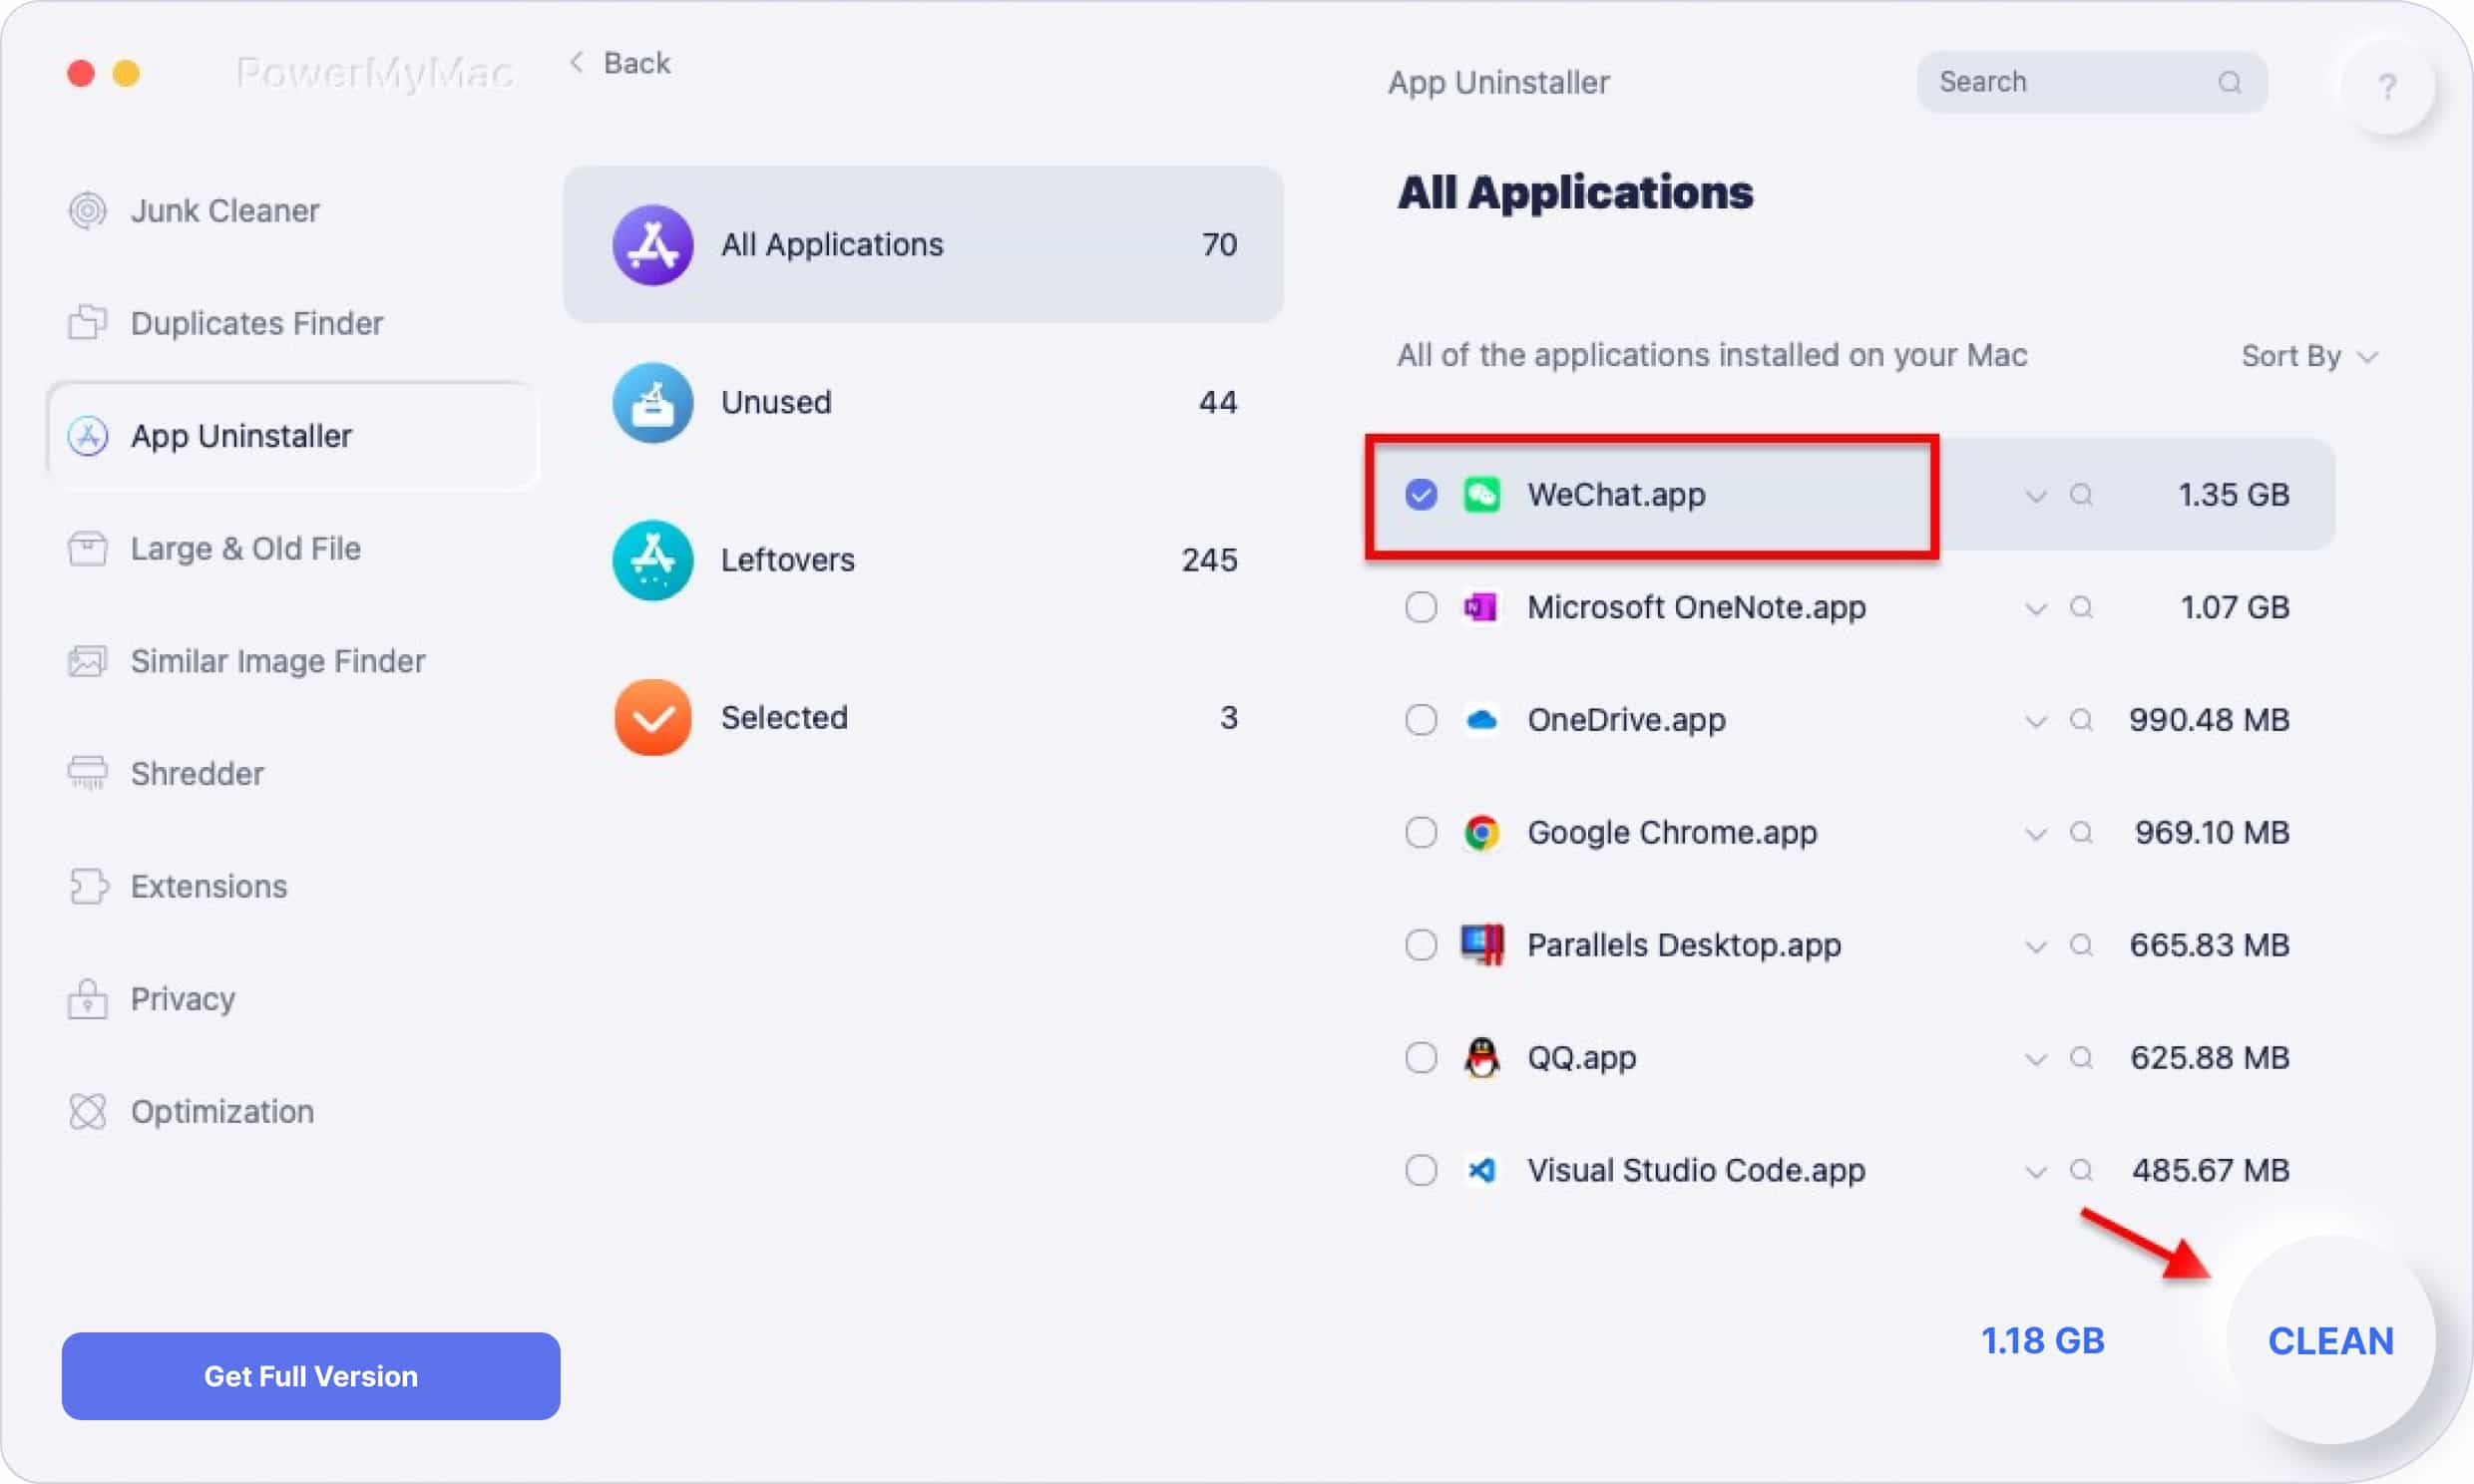Image resolution: width=2474 pixels, height=1484 pixels.
Task: Open the Duplicates Finder tool
Action: (256, 321)
